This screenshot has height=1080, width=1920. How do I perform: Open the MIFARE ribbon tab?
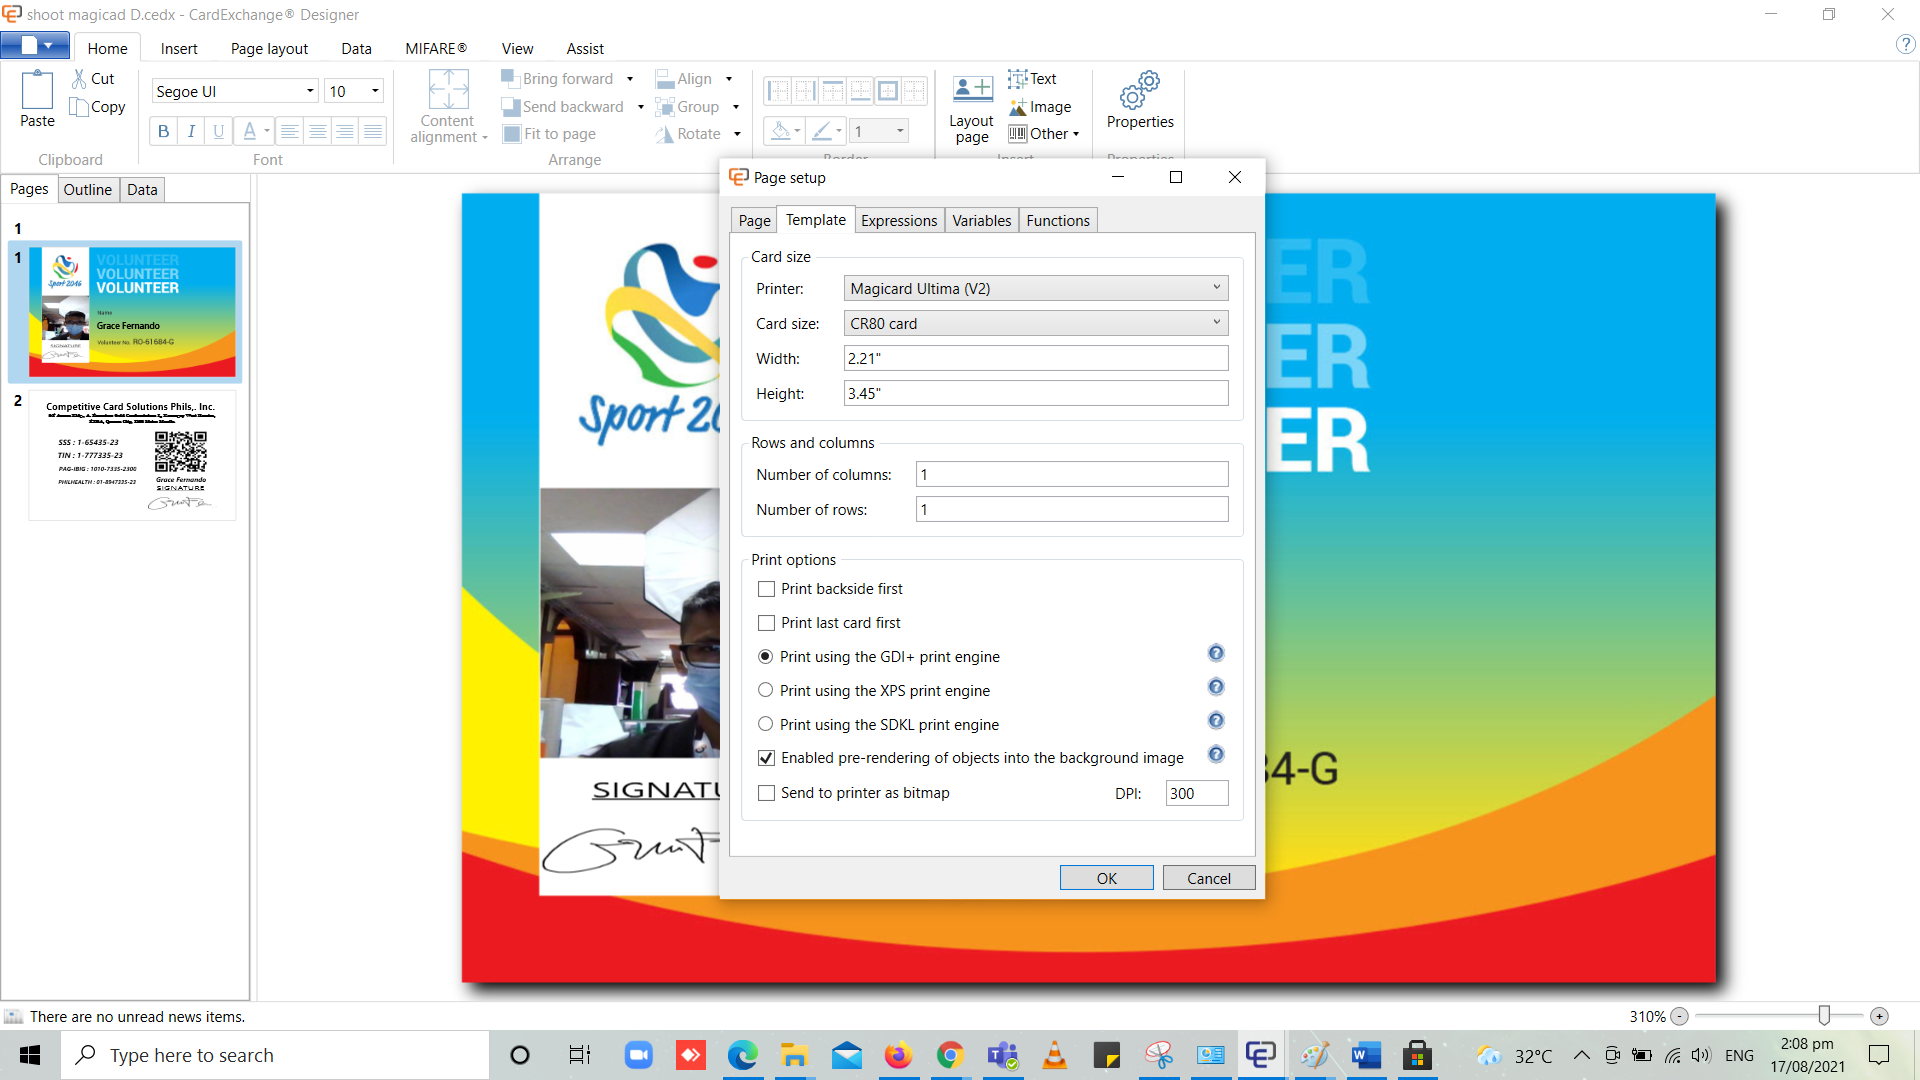pos(436,48)
